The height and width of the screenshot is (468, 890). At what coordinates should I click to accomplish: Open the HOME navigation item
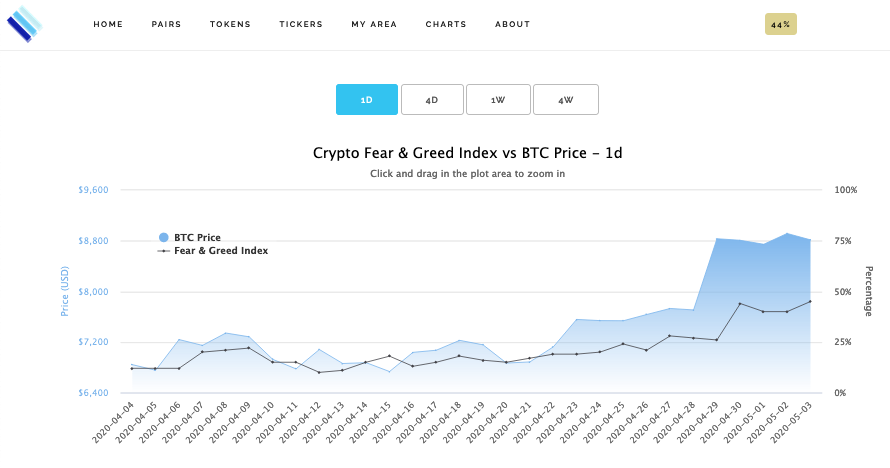(108, 24)
